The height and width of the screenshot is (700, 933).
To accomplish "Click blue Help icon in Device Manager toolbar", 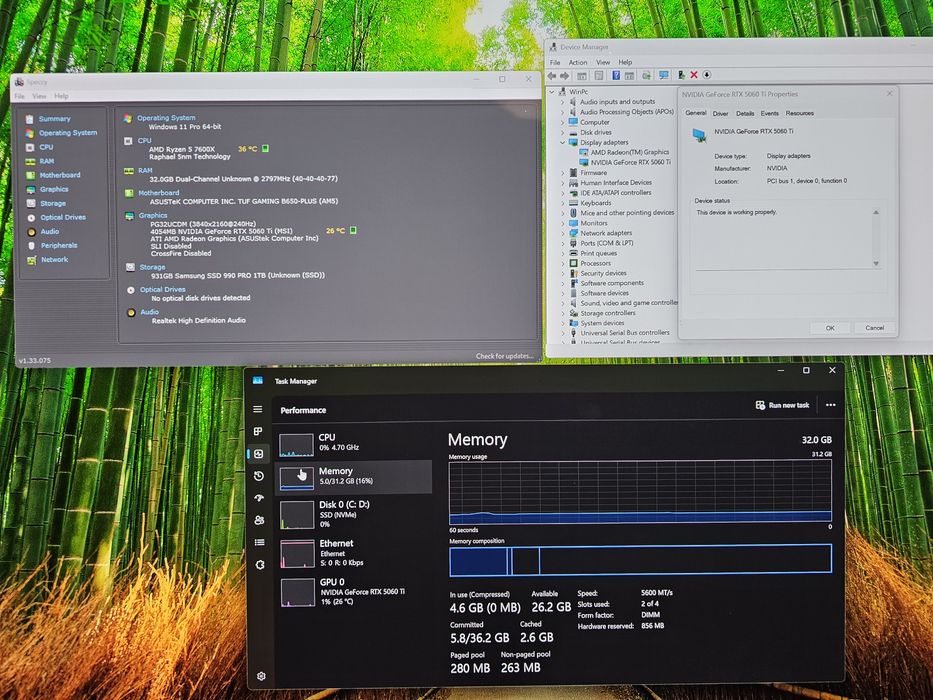I will click(x=616, y=75).
